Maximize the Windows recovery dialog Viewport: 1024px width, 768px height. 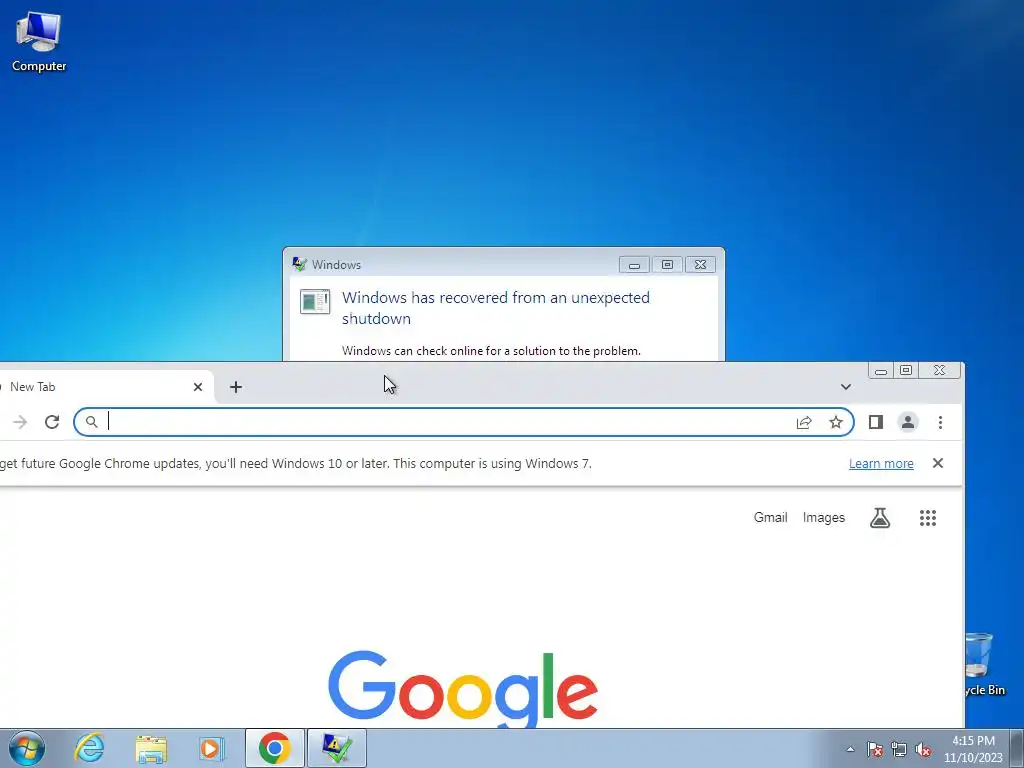(667, 264)
